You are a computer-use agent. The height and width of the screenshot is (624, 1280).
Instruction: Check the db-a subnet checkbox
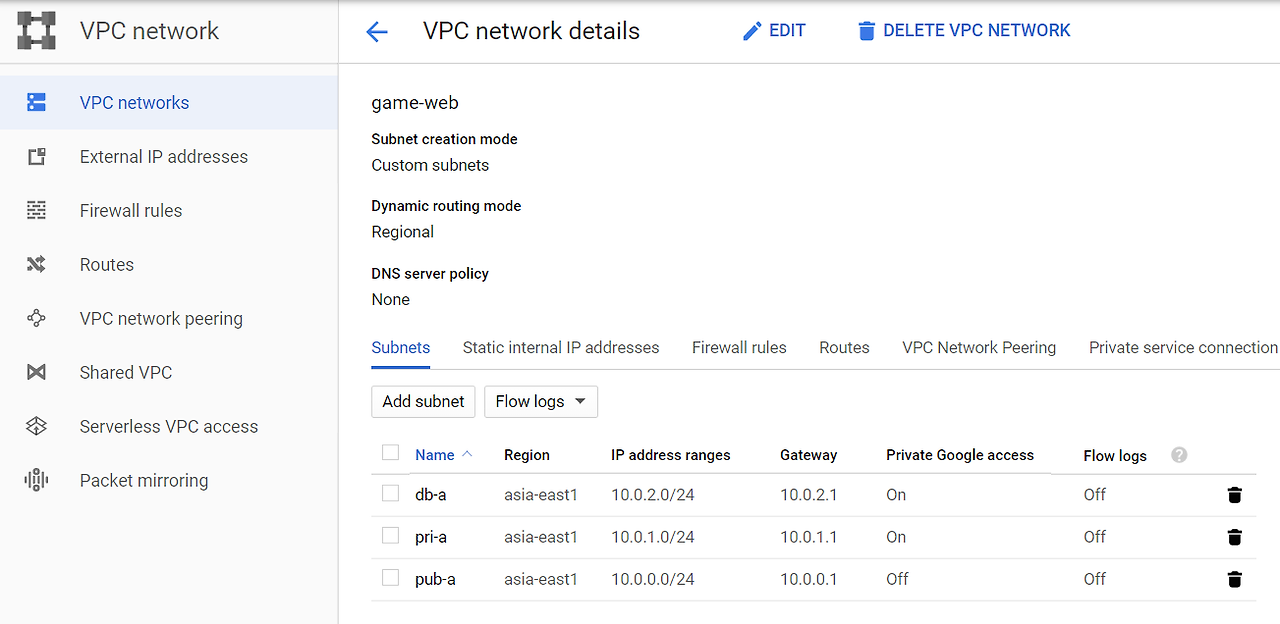click(391, 493)
